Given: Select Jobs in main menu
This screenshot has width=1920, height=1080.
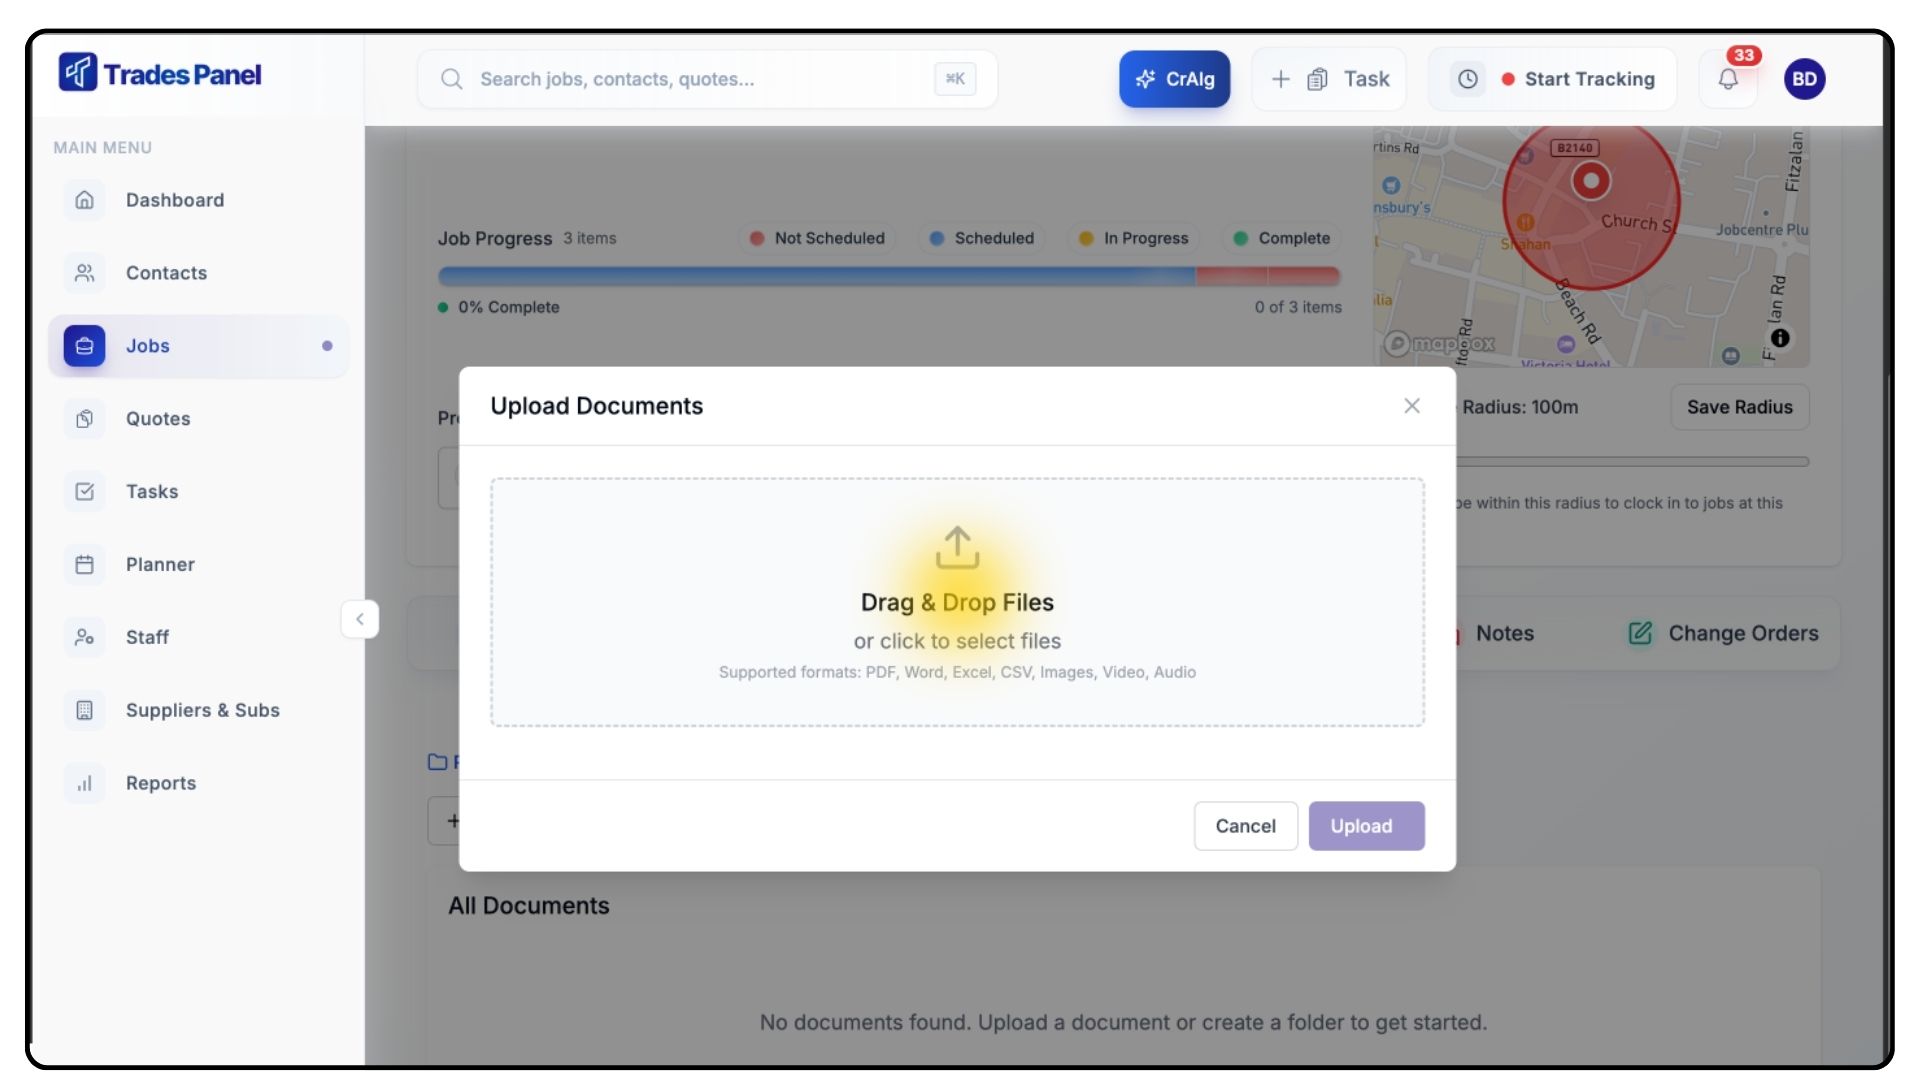Looking at the screenshot, I should click(148, 346).
